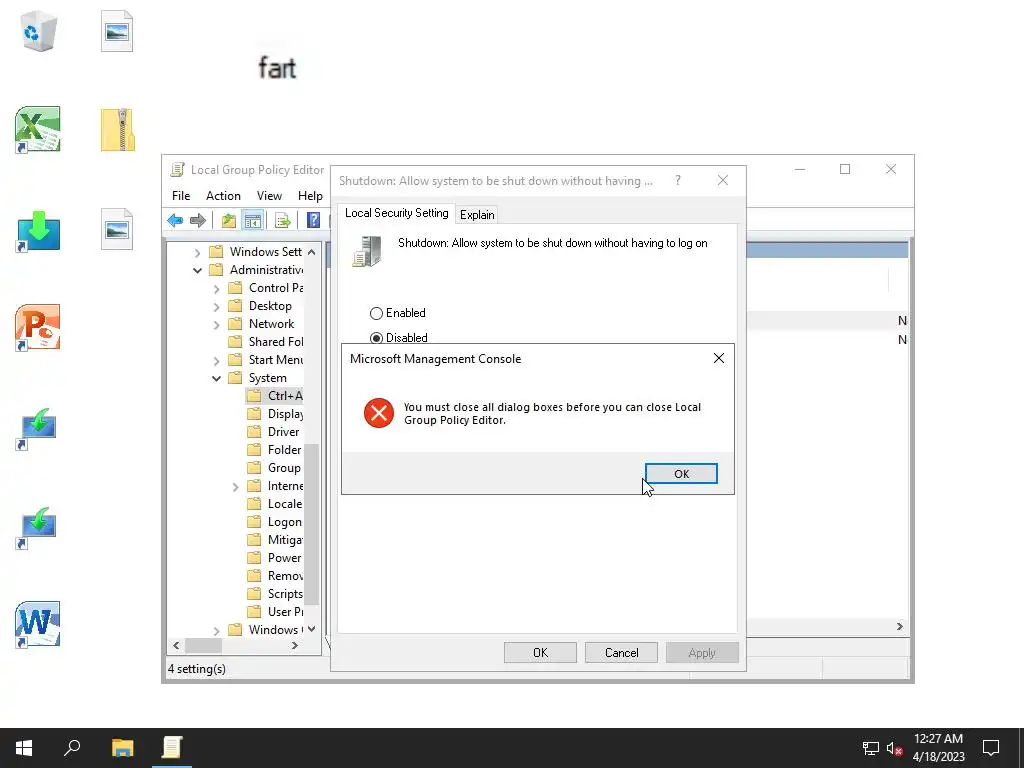Click the muted volume tray icon
This screenshot has height=768, width=1024.
895,748
